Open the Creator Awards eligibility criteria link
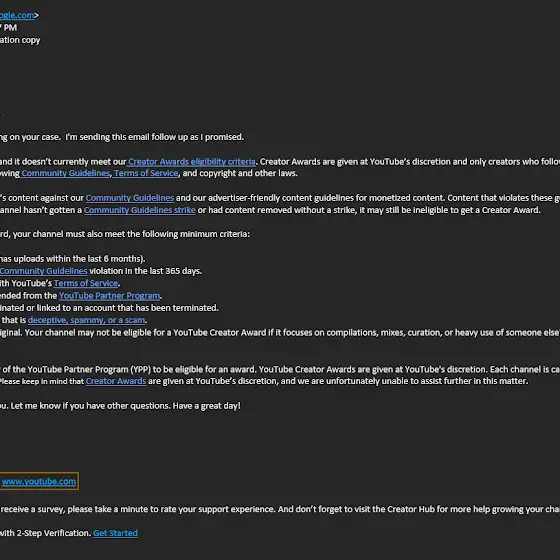 click(x=191, y=162)
